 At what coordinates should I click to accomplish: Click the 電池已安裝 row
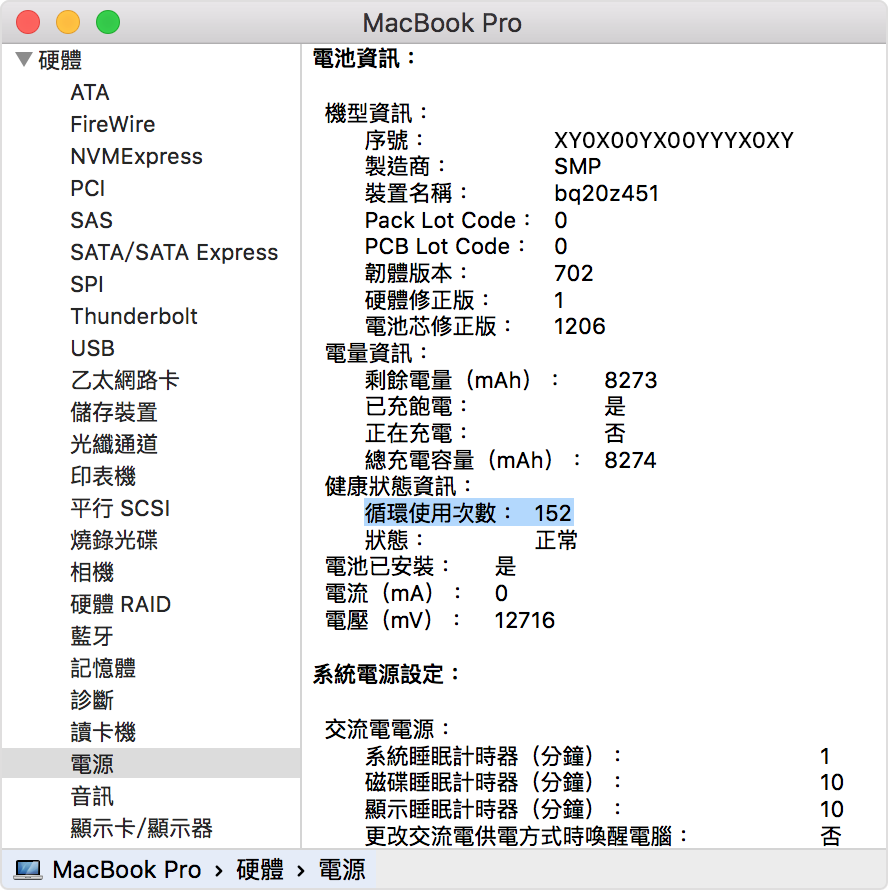click(420, 566)
